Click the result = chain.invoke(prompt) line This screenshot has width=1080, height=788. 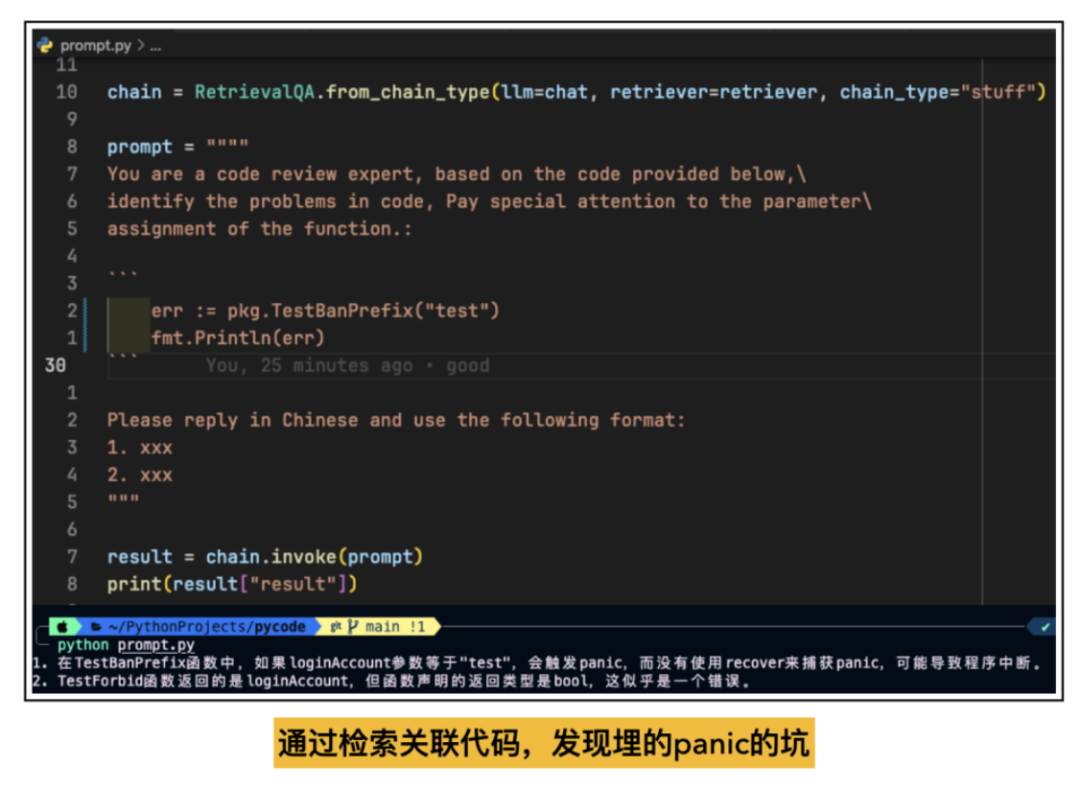(x=264, y=557)
